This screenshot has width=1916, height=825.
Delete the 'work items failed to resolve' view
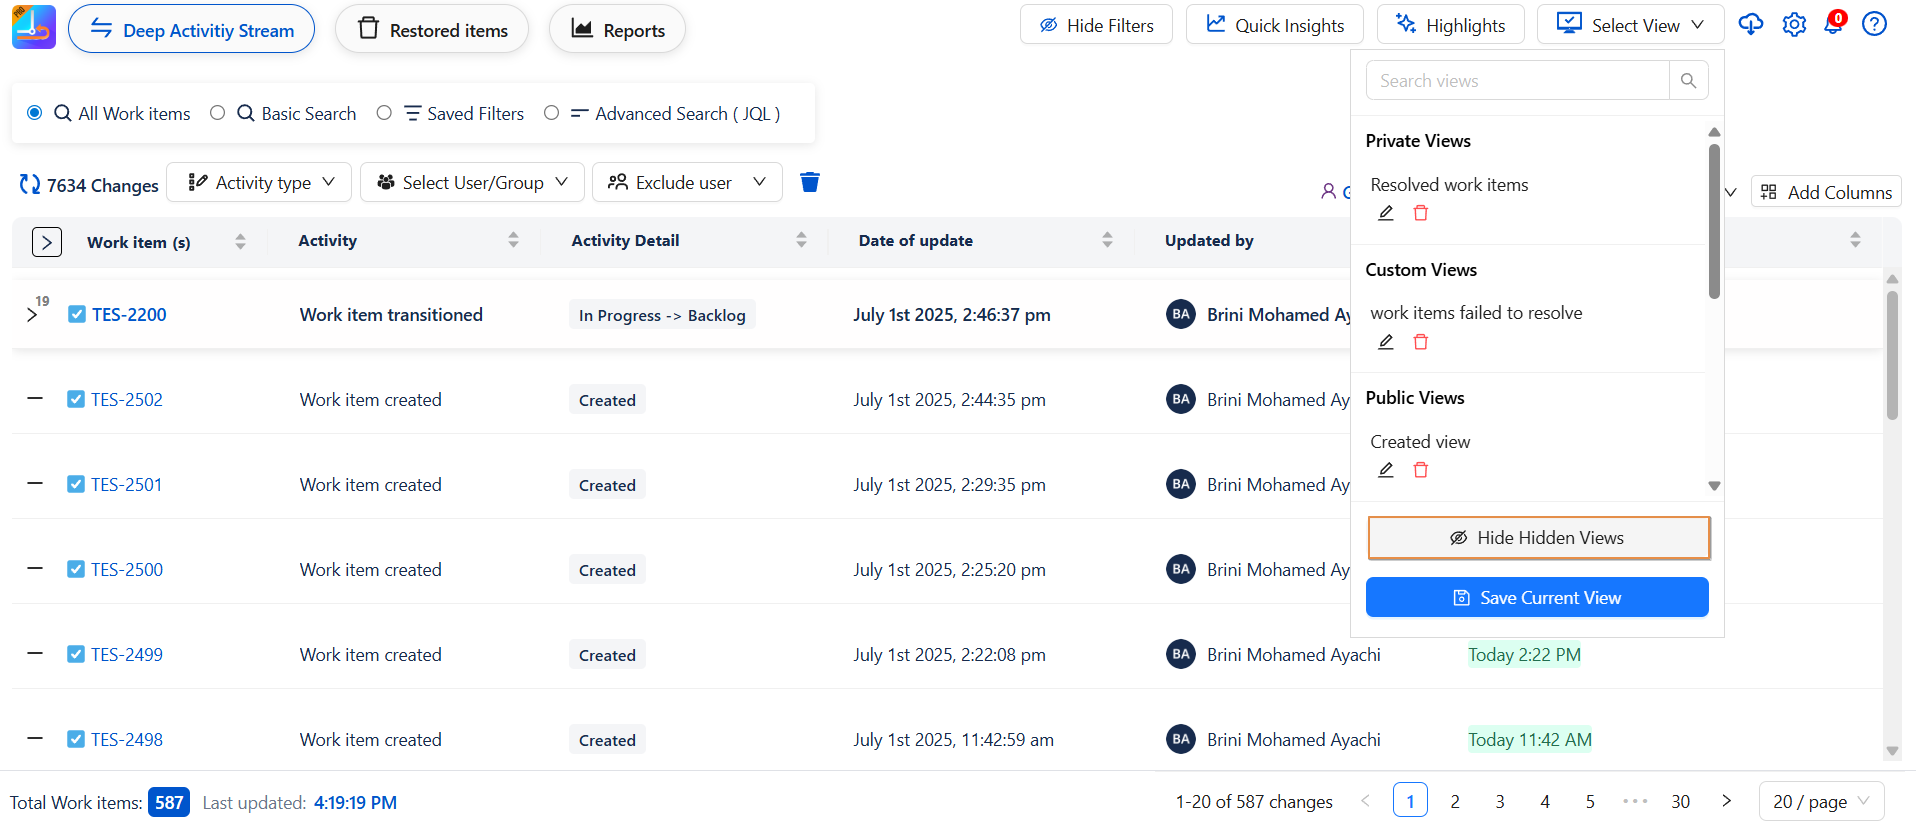1420,342
